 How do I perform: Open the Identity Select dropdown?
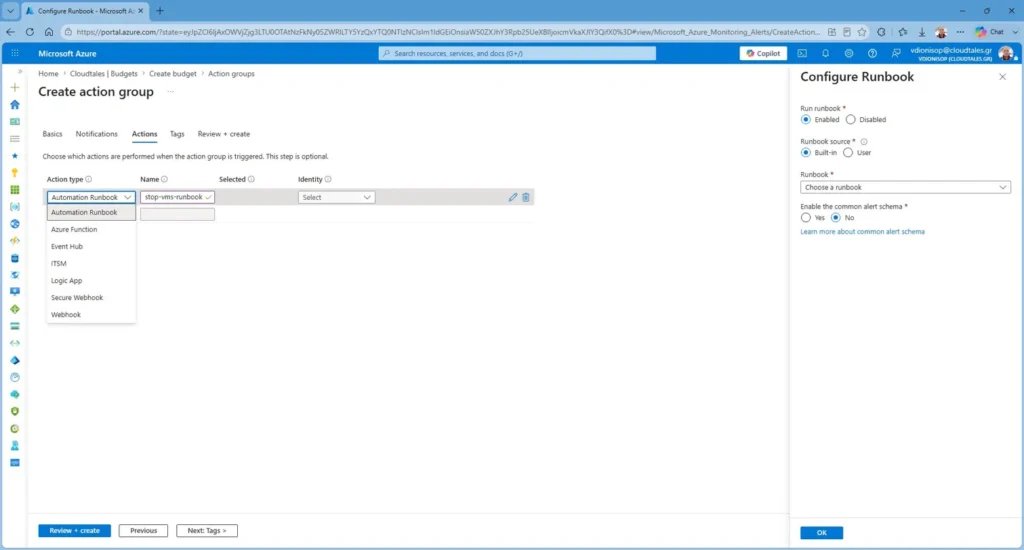(336, 197)
